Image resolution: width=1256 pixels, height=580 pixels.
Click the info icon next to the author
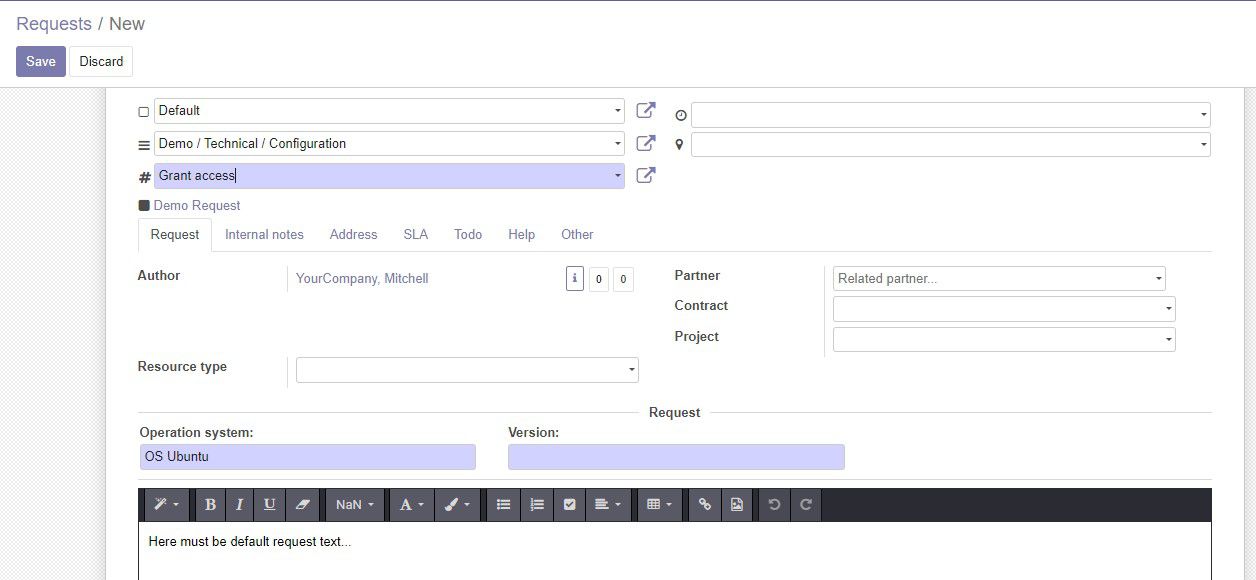pos(574,279)
